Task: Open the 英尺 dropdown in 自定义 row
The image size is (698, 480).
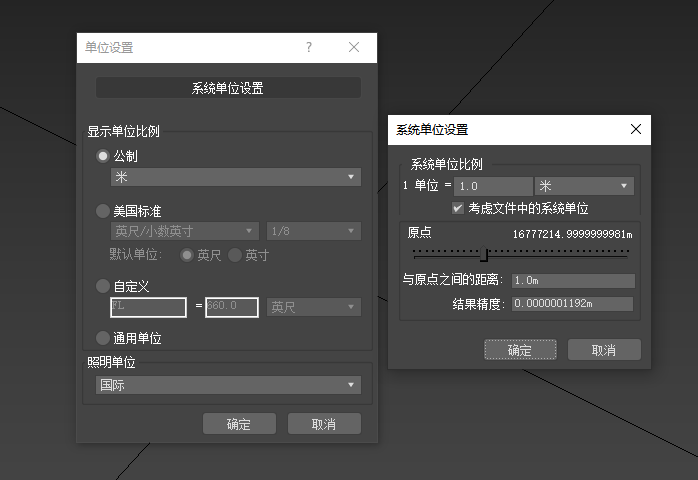Action: (x=313, y=307)
